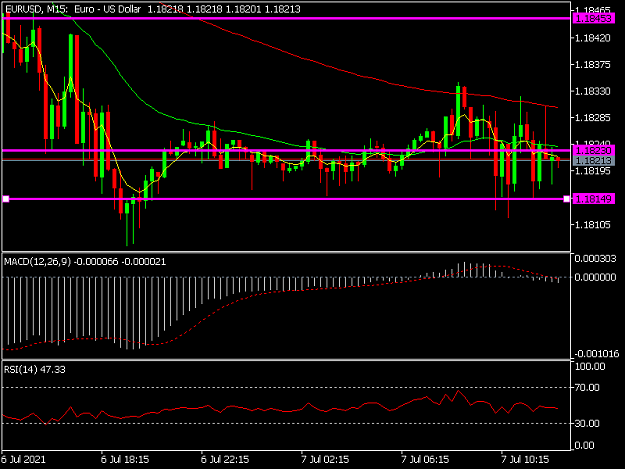
Task: Click the MACD -0.001016 scale value
Action: [x=597, y=353]
